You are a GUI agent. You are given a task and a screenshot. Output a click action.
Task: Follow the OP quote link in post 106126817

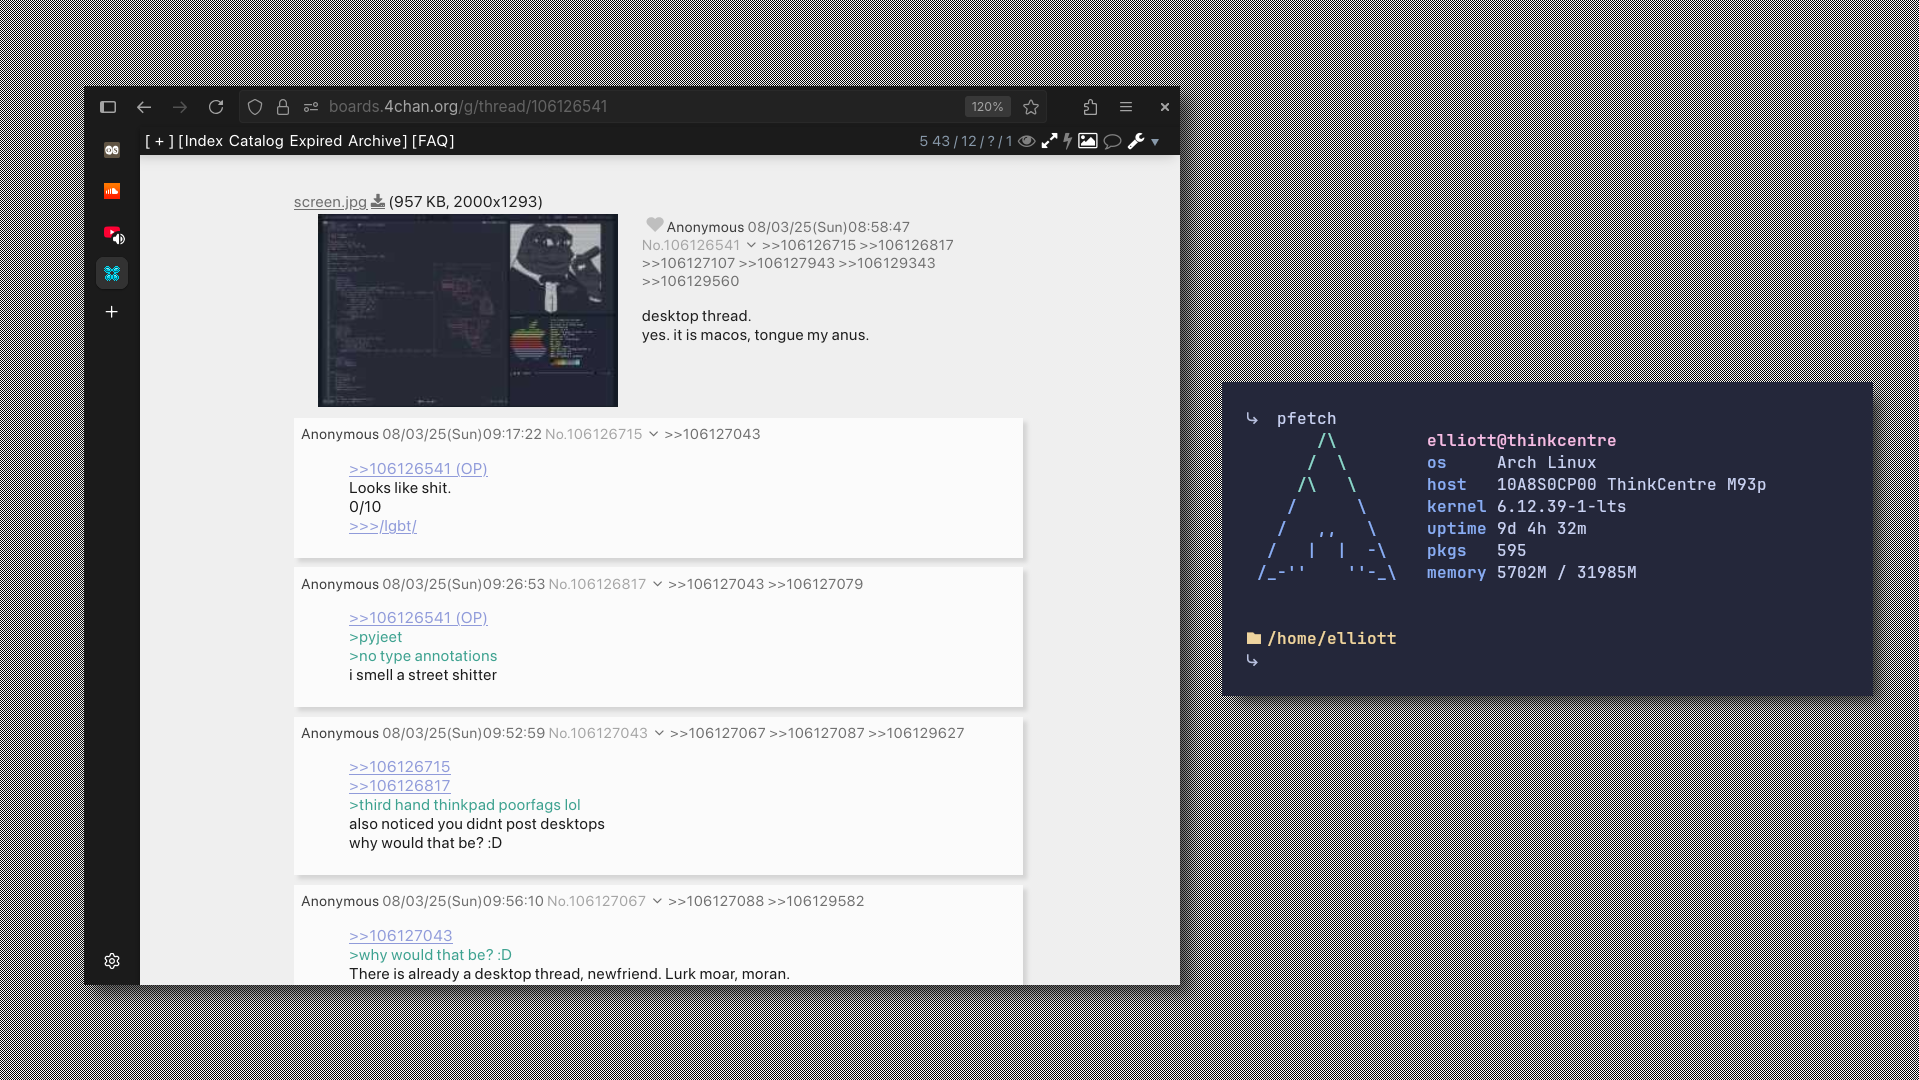click(x=418, y=618)
